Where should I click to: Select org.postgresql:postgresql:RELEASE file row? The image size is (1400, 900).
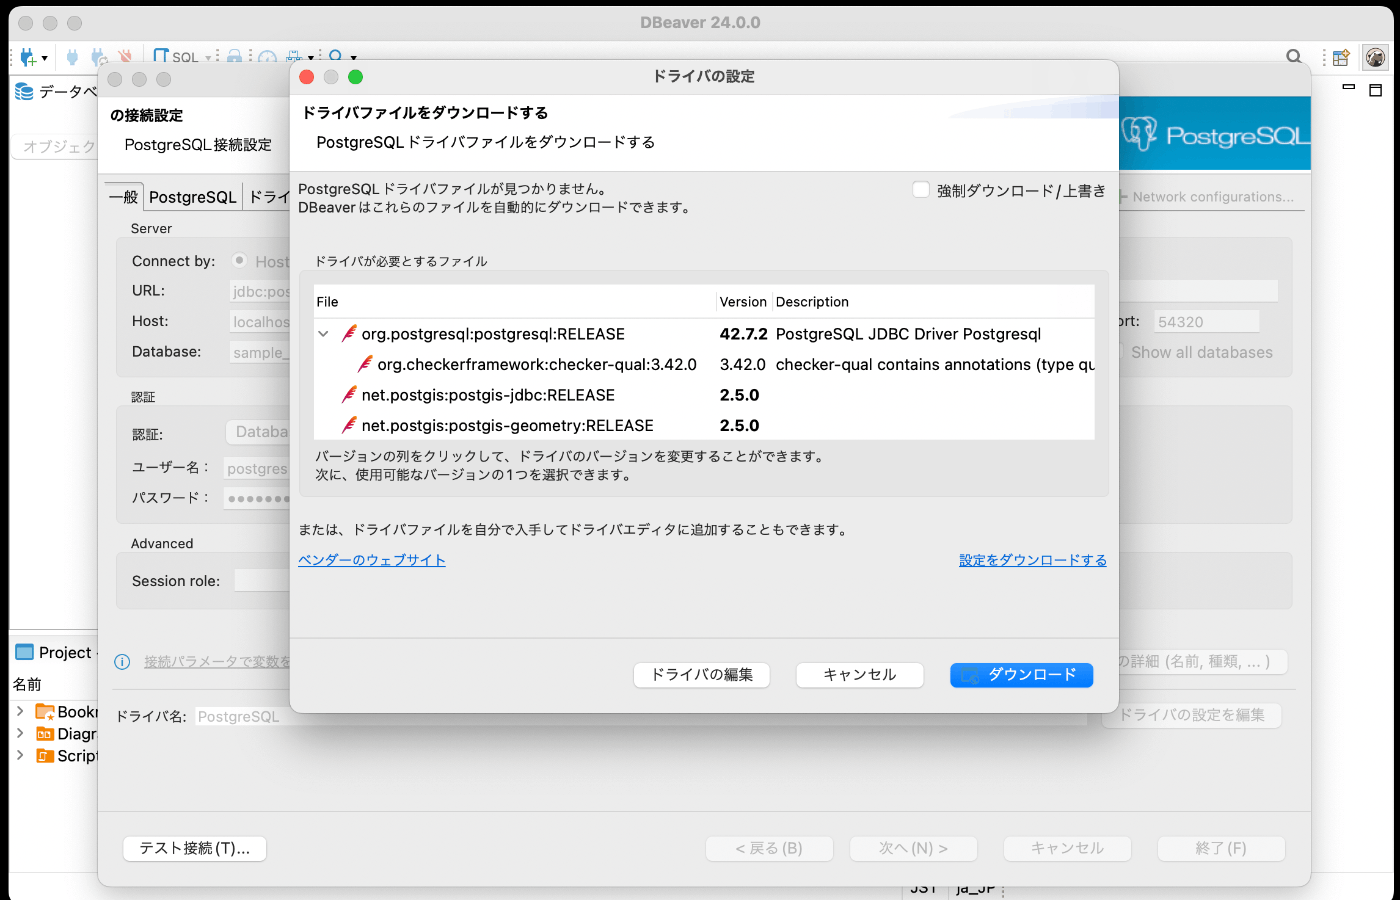tap(704, 334)
